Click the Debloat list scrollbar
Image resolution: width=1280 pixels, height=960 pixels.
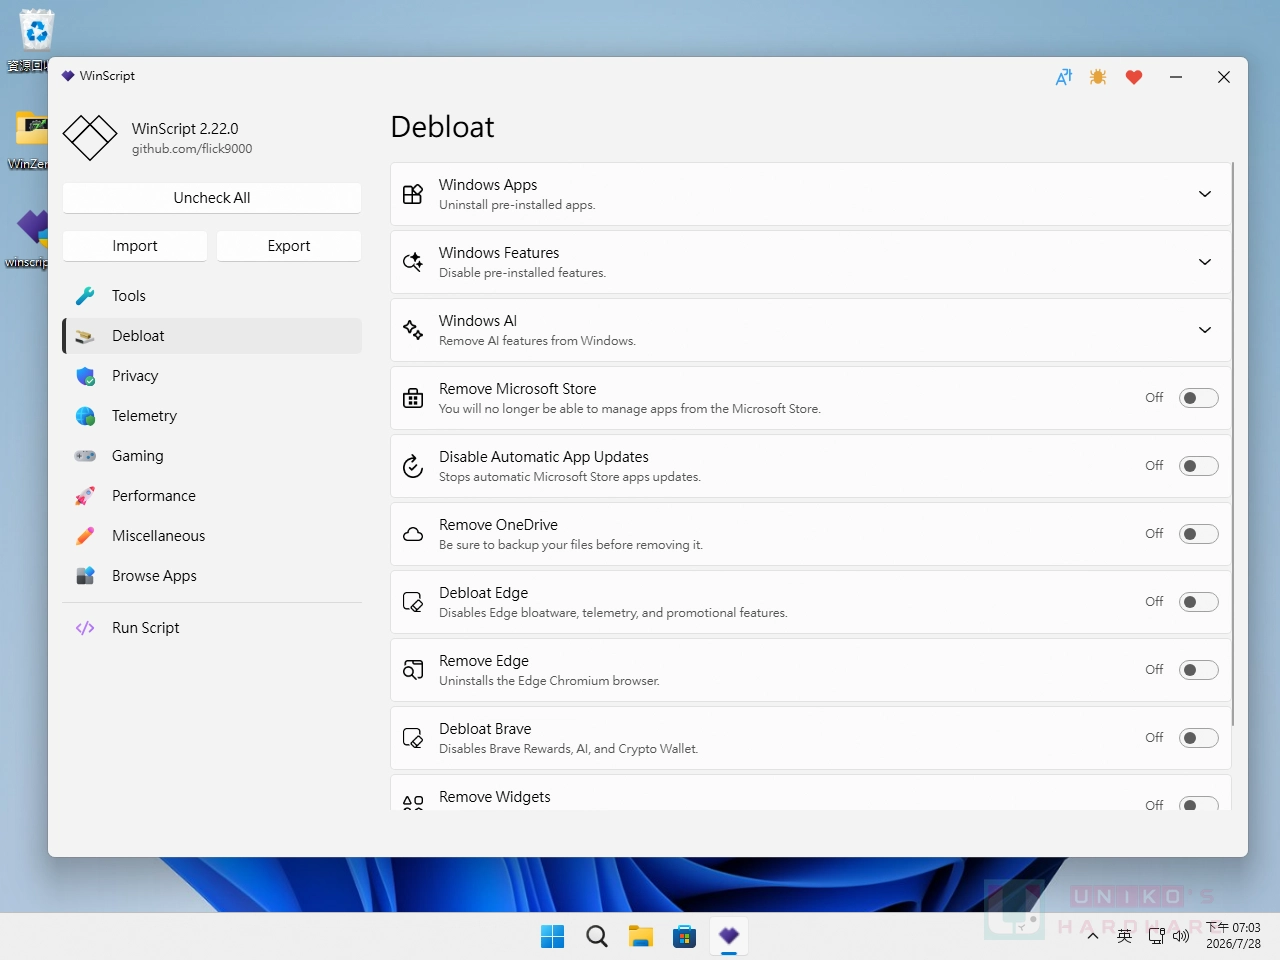pos(1233,444)
